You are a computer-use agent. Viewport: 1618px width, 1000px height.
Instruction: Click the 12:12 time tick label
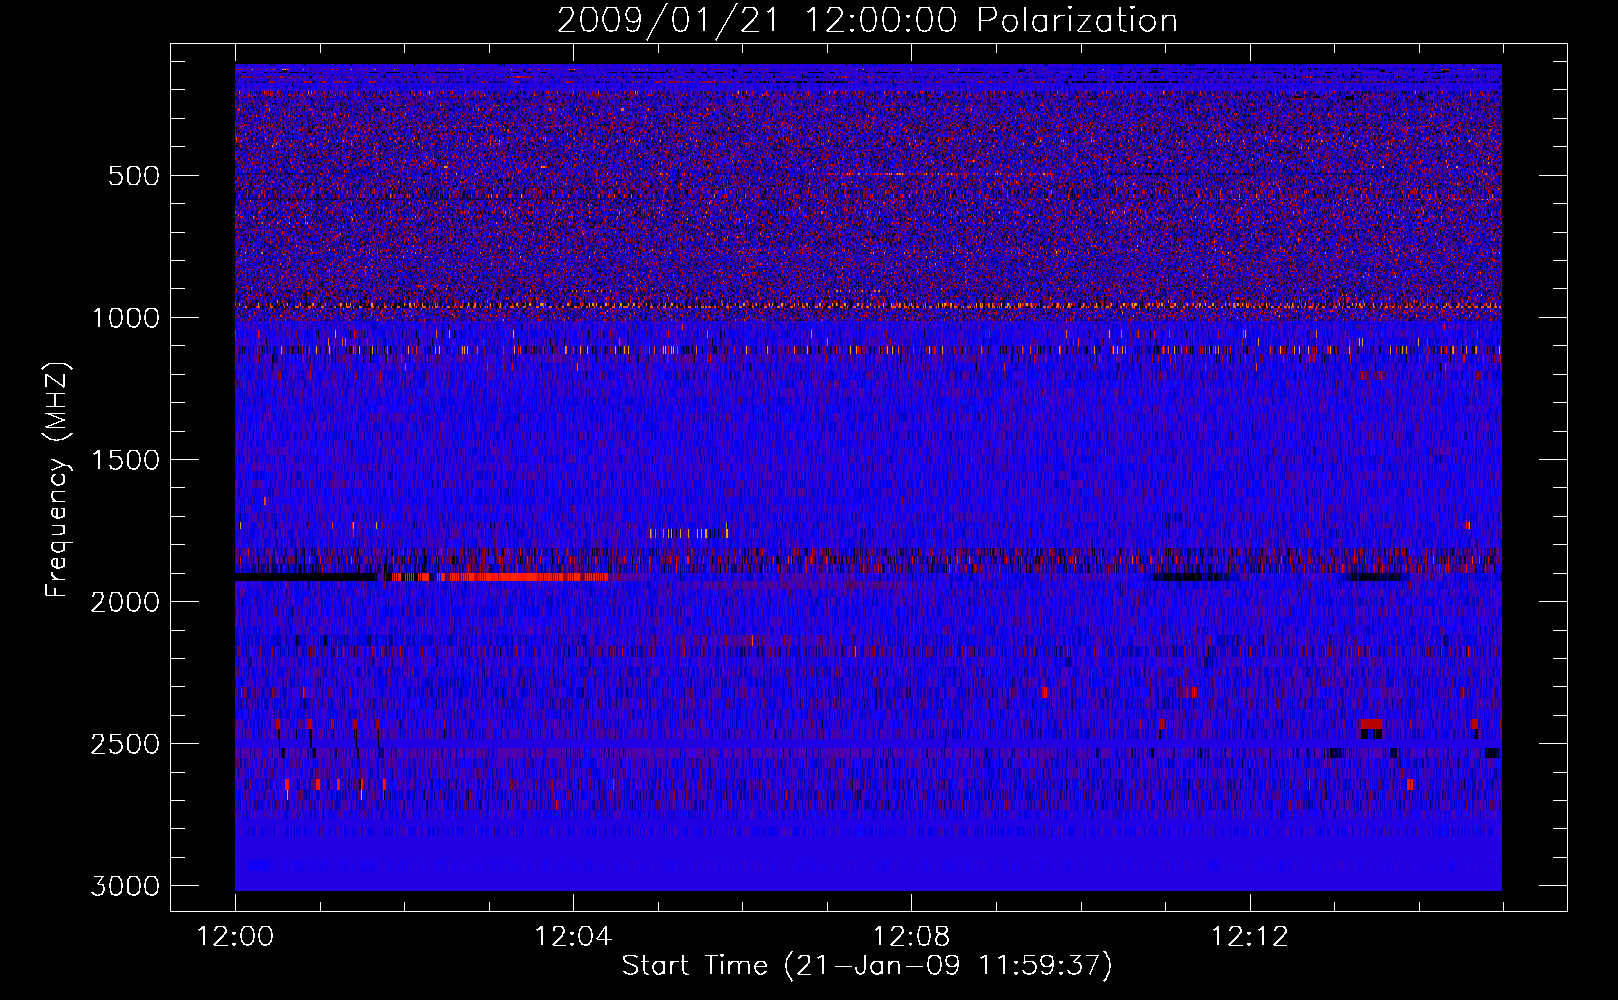(x=1249, y=937)
